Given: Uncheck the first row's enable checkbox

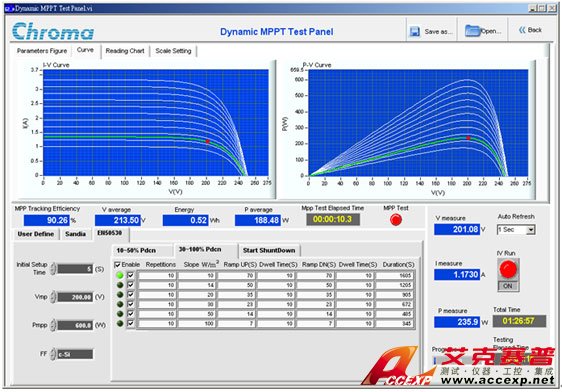Looking at the screenshot, I should click(130, 275).
